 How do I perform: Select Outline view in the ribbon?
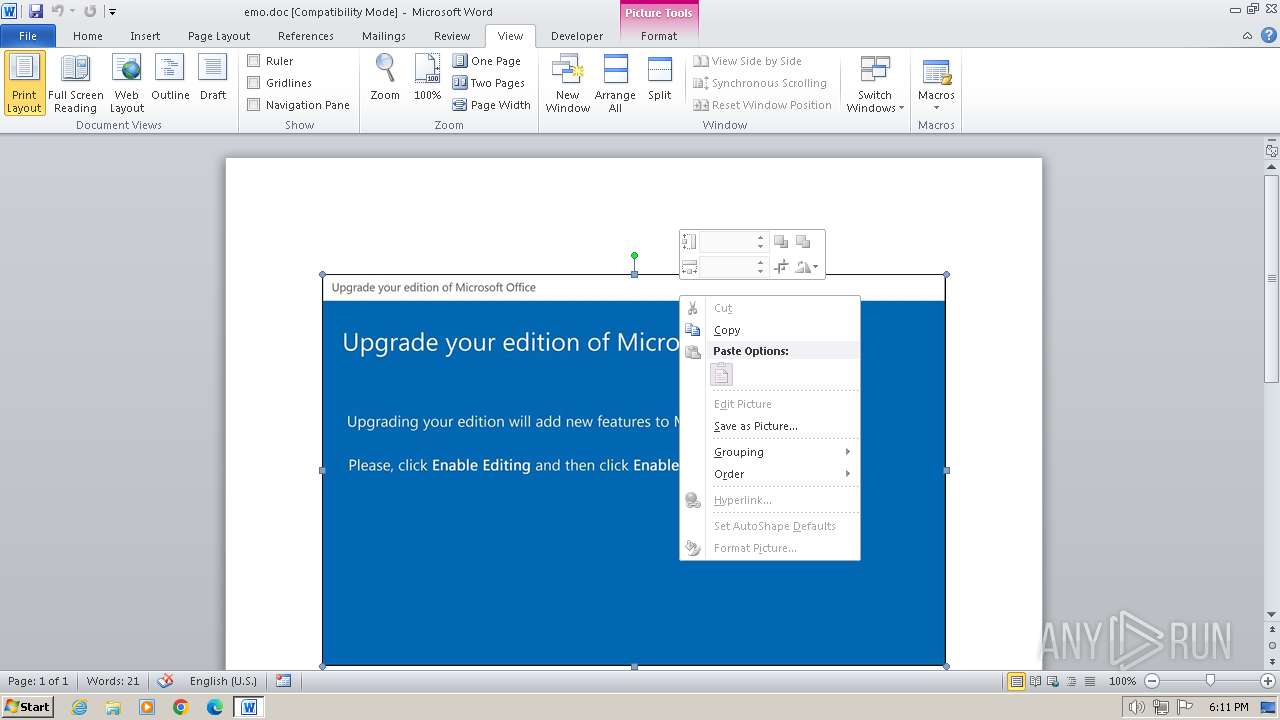(170, 78)
